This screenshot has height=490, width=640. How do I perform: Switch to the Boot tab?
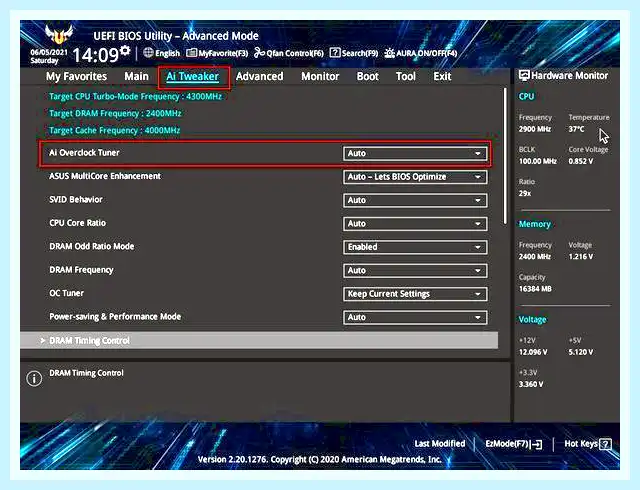click(368, 76)
